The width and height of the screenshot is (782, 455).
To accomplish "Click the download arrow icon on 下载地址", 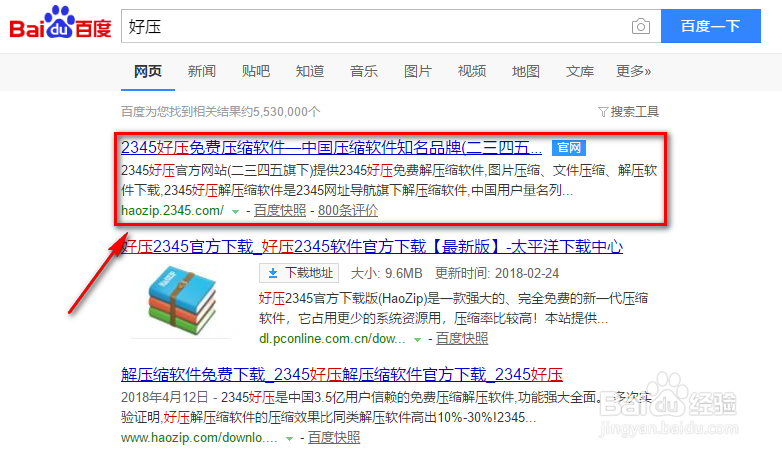I will coord(273,273).
